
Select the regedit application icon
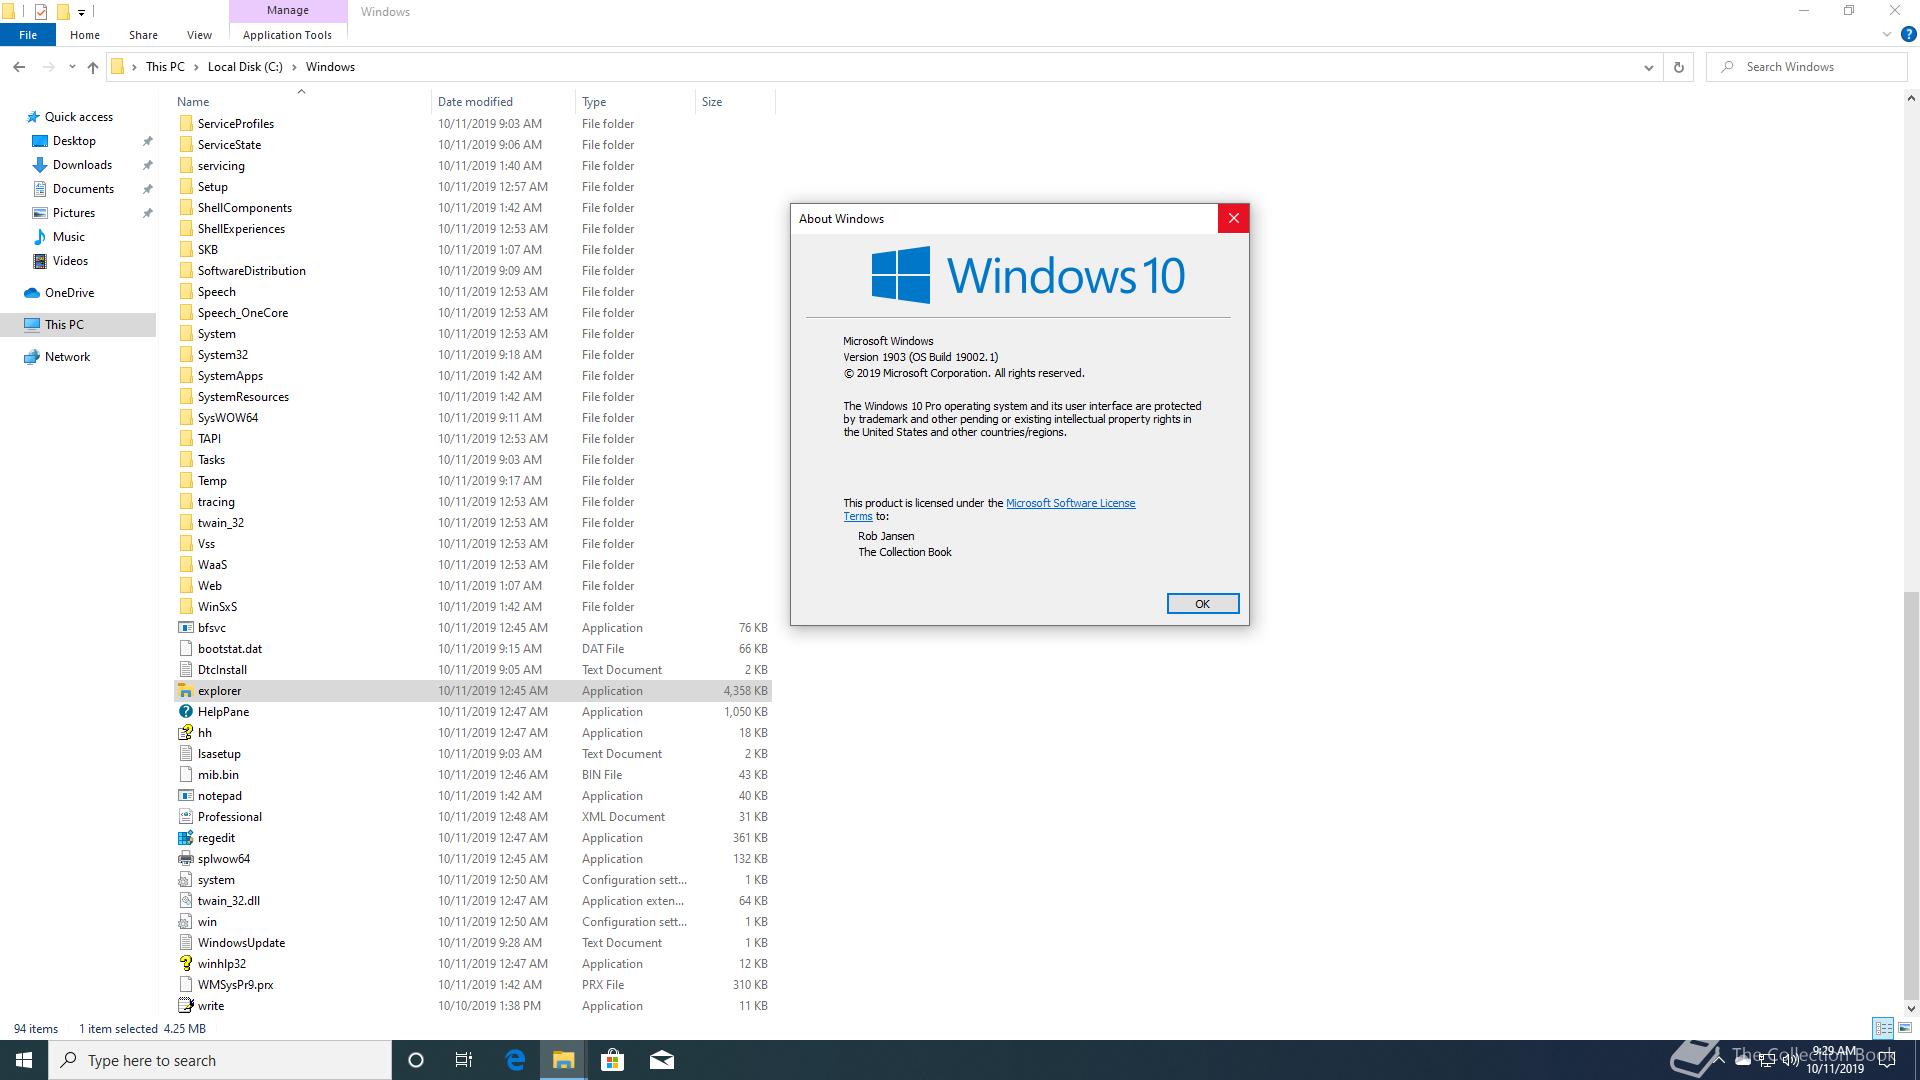[185, 838]
